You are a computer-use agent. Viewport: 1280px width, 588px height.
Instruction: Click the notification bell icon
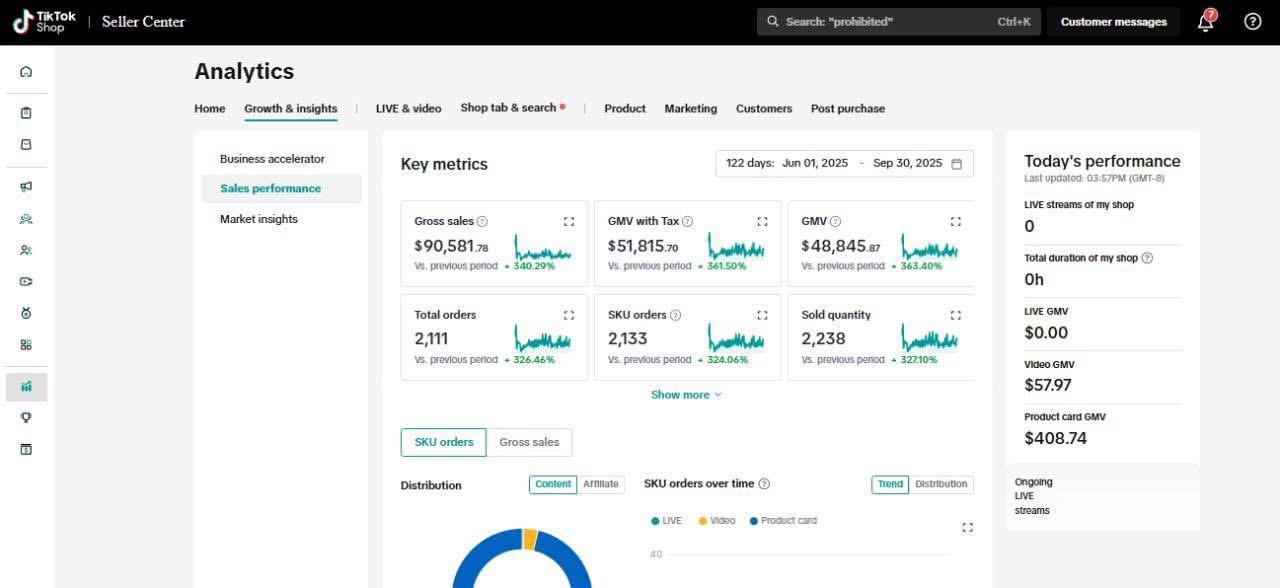(1206, 22)
